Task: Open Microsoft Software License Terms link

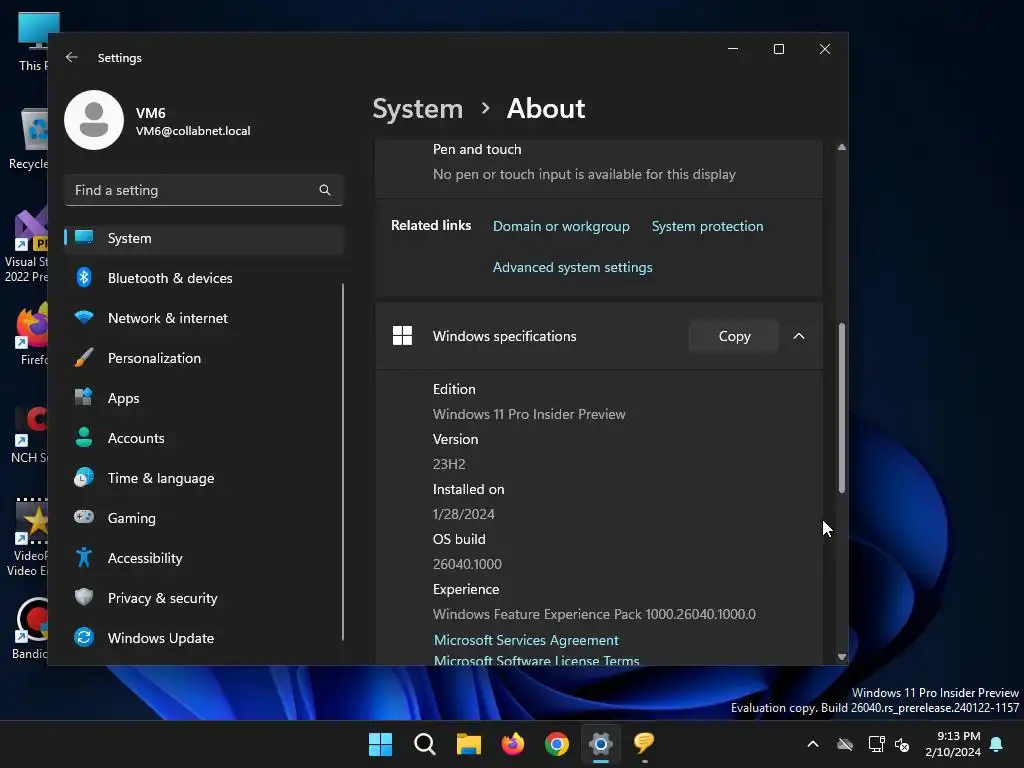Action: pyautogui.click(x=536, y=660)
